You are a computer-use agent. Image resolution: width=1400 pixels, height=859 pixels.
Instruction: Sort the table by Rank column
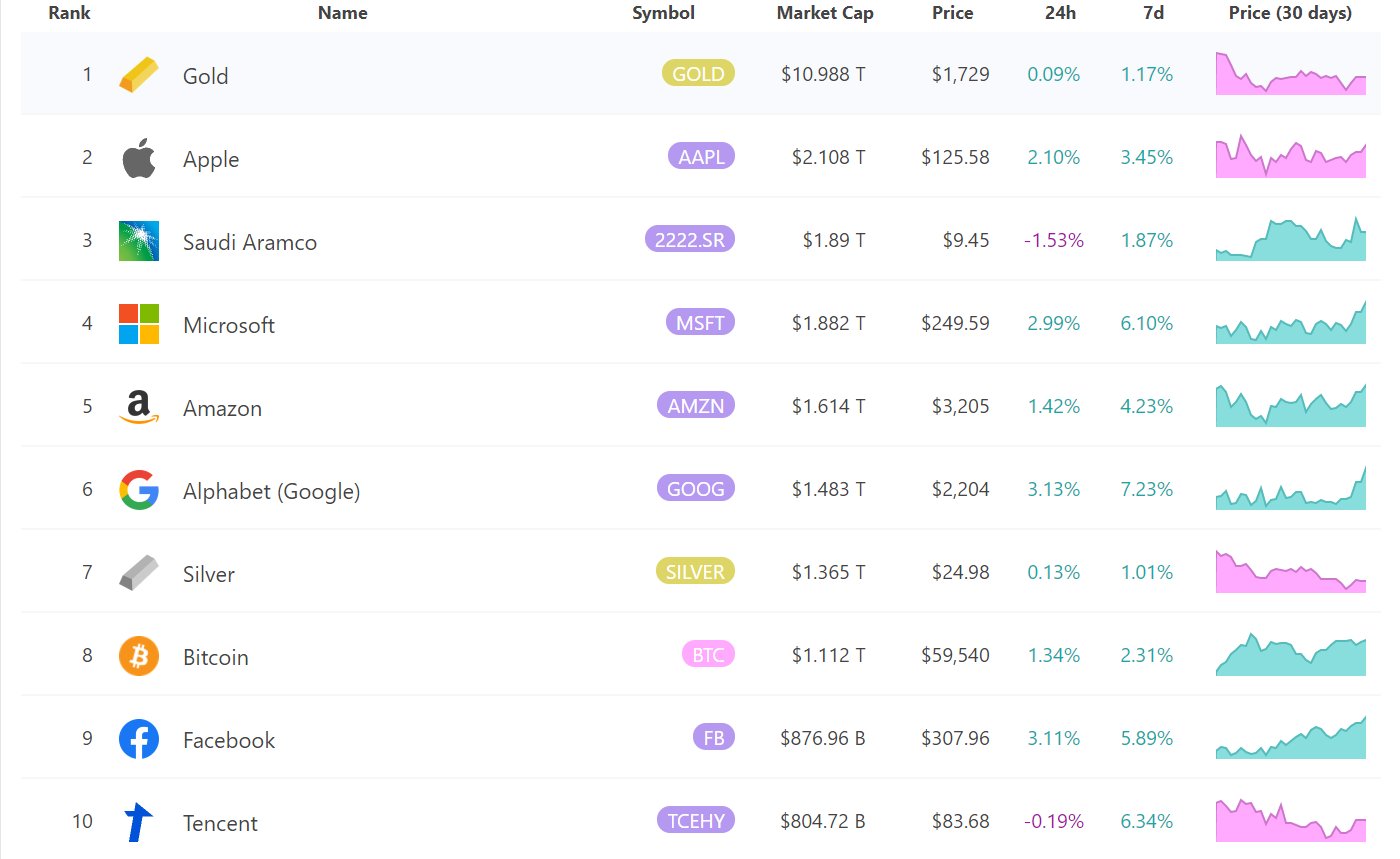(69, 13)
